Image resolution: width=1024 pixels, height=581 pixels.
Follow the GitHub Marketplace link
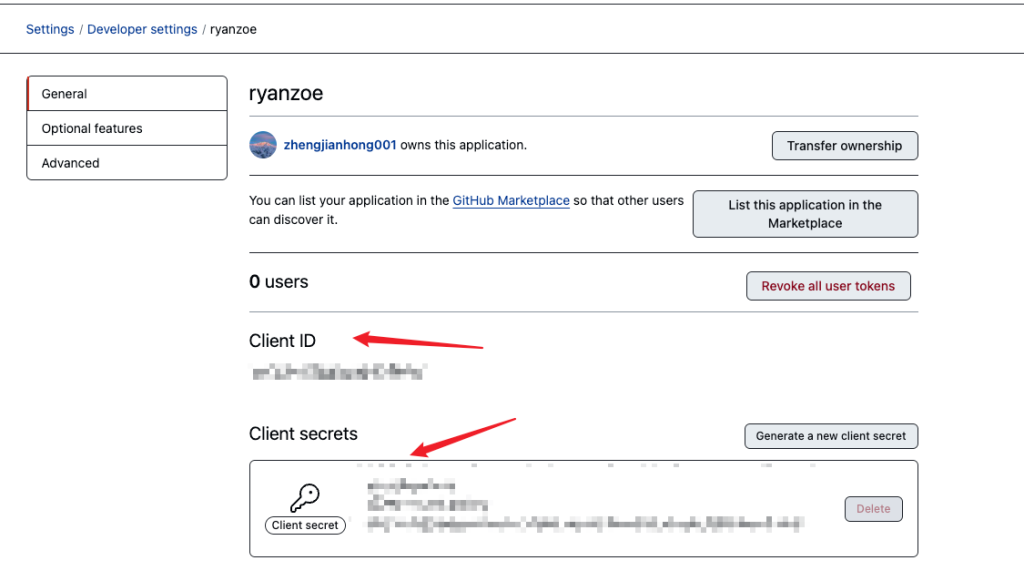pyautogui.click(x=511, y=200)
